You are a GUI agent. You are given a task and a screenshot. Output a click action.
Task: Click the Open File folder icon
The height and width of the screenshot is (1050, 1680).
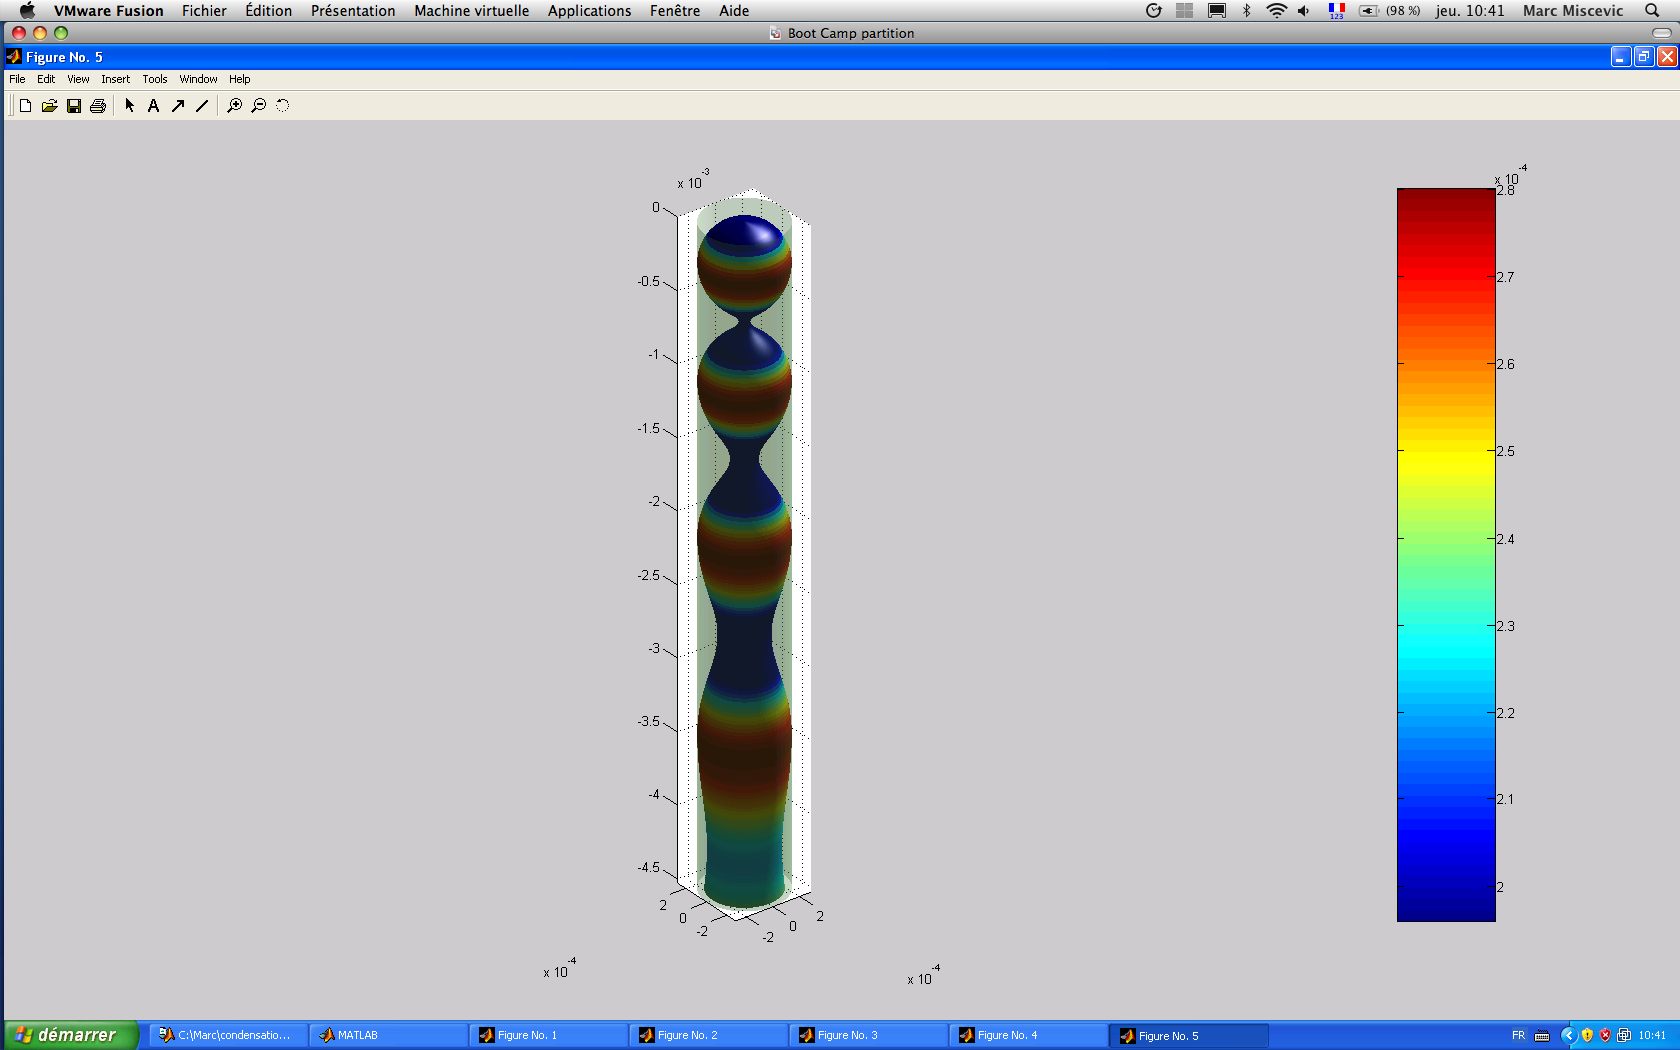tap(49, 106)
